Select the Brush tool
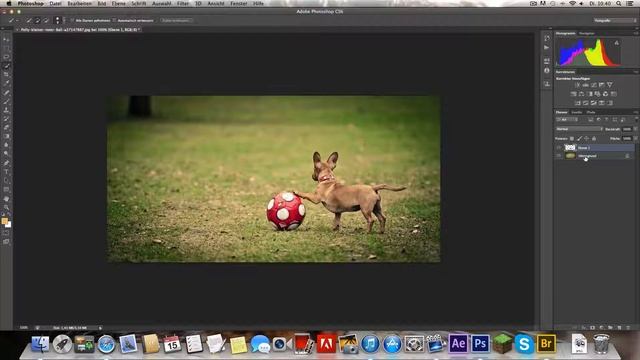This screenshot has height=360, width=640. [7, 101]
